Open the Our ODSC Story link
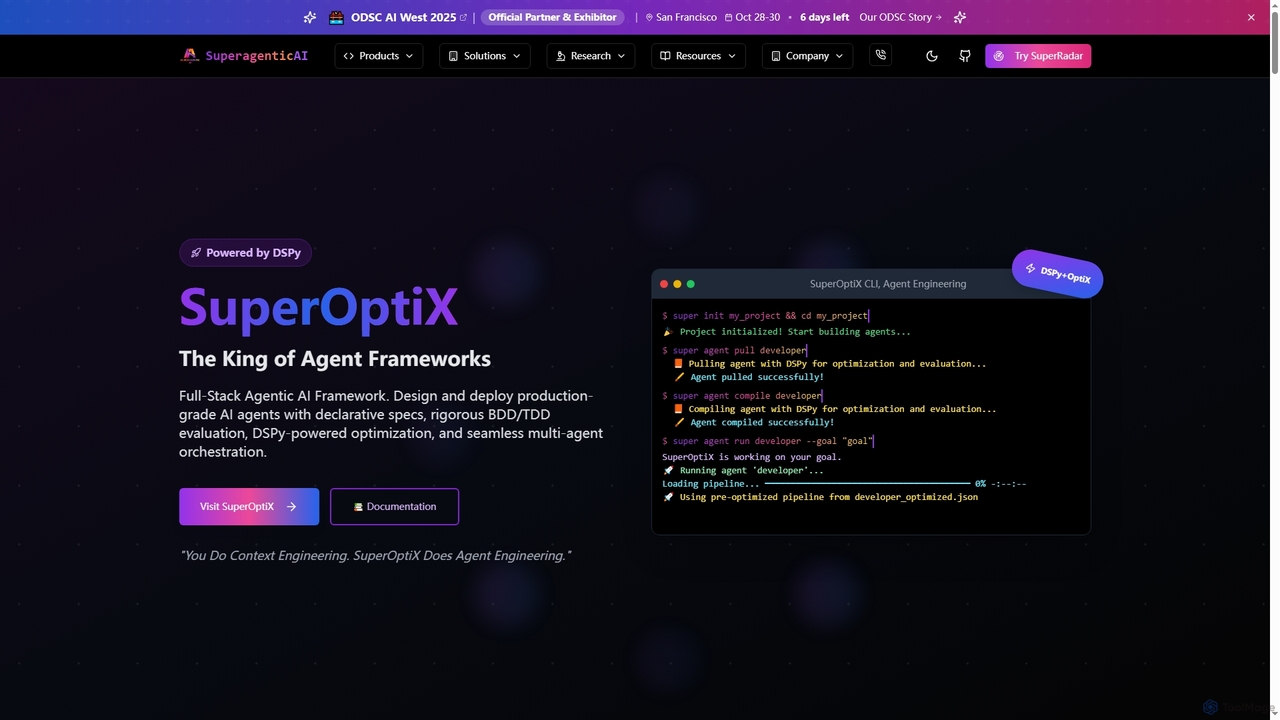 (900, 17)
